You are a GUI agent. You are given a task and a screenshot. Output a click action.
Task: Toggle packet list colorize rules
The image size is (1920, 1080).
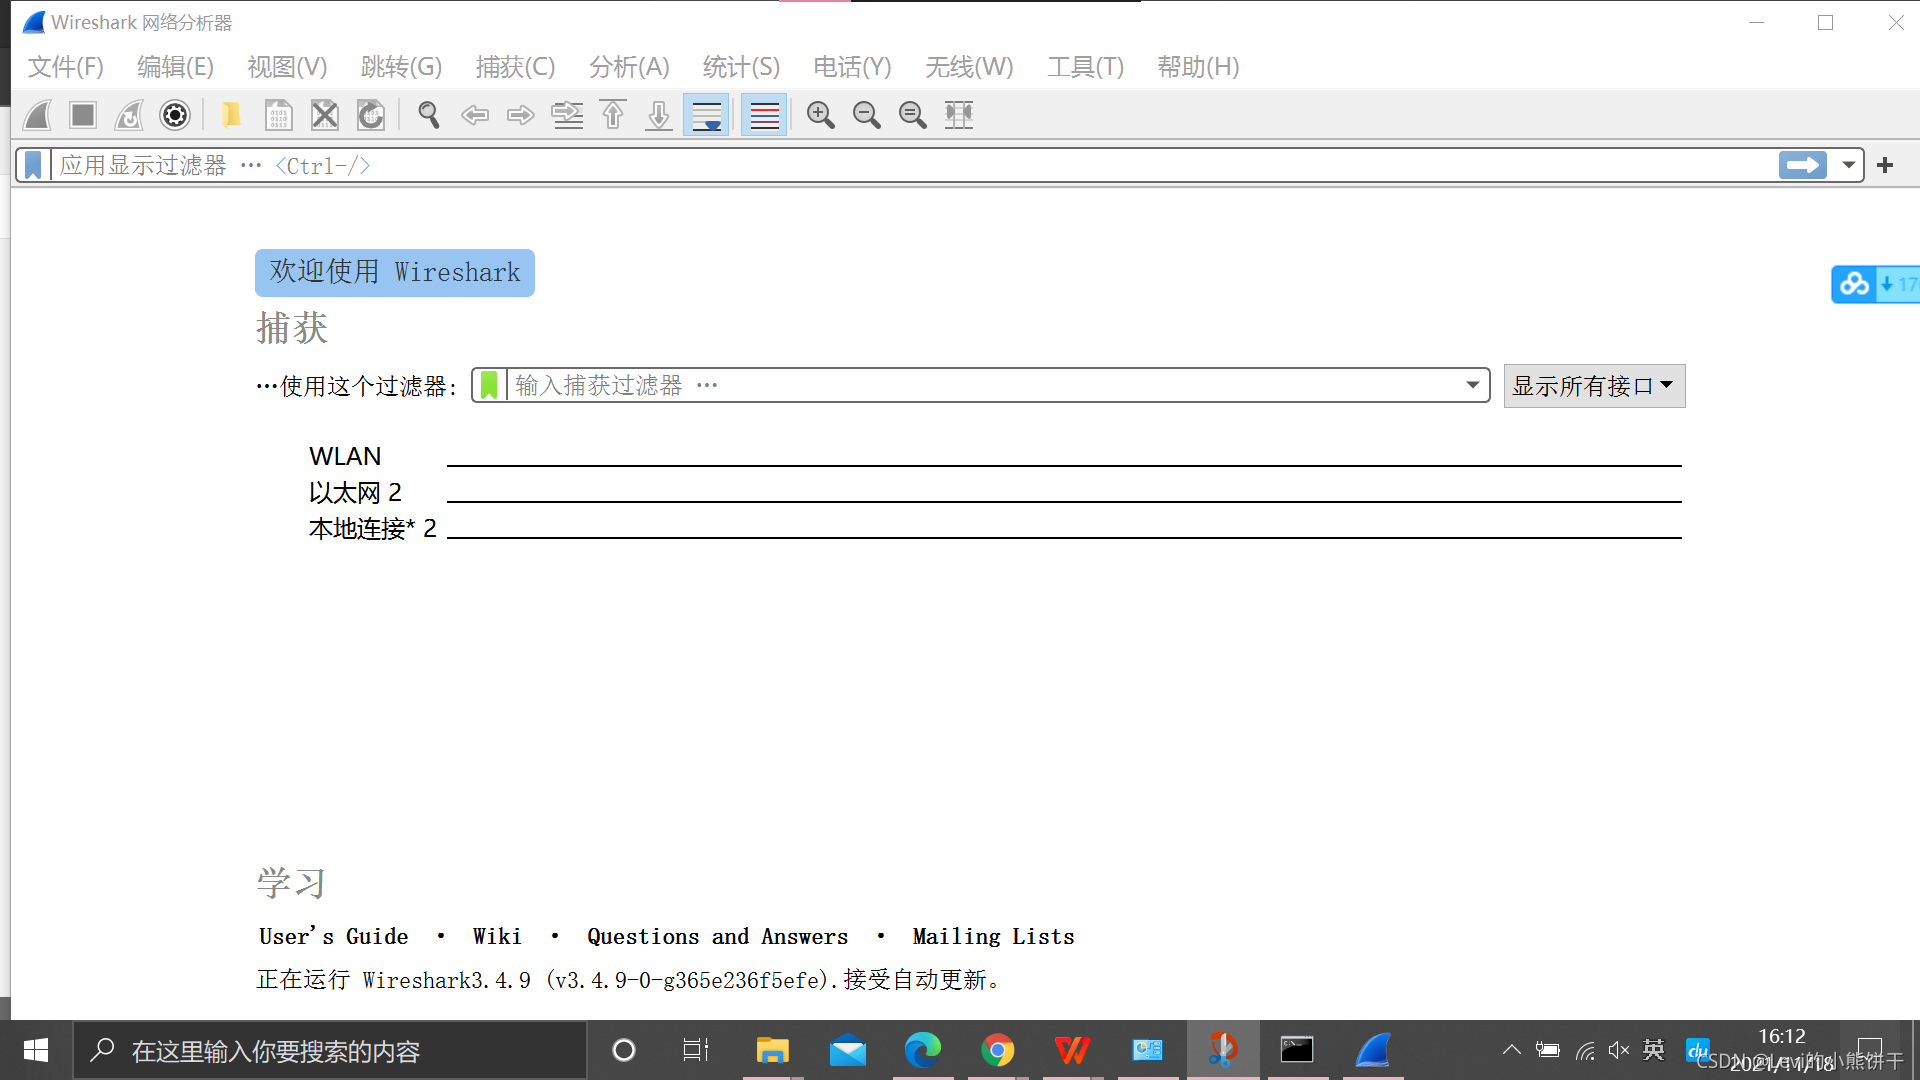764,115
